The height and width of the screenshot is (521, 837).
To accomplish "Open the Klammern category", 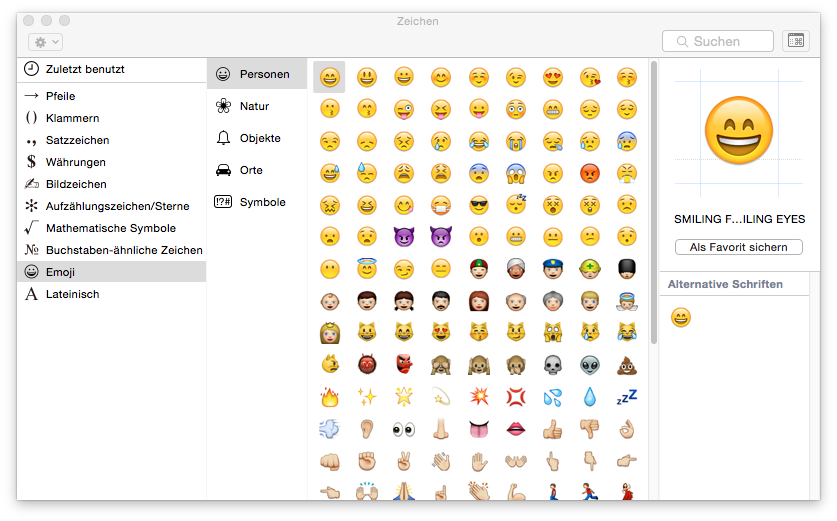I will 112,118.
